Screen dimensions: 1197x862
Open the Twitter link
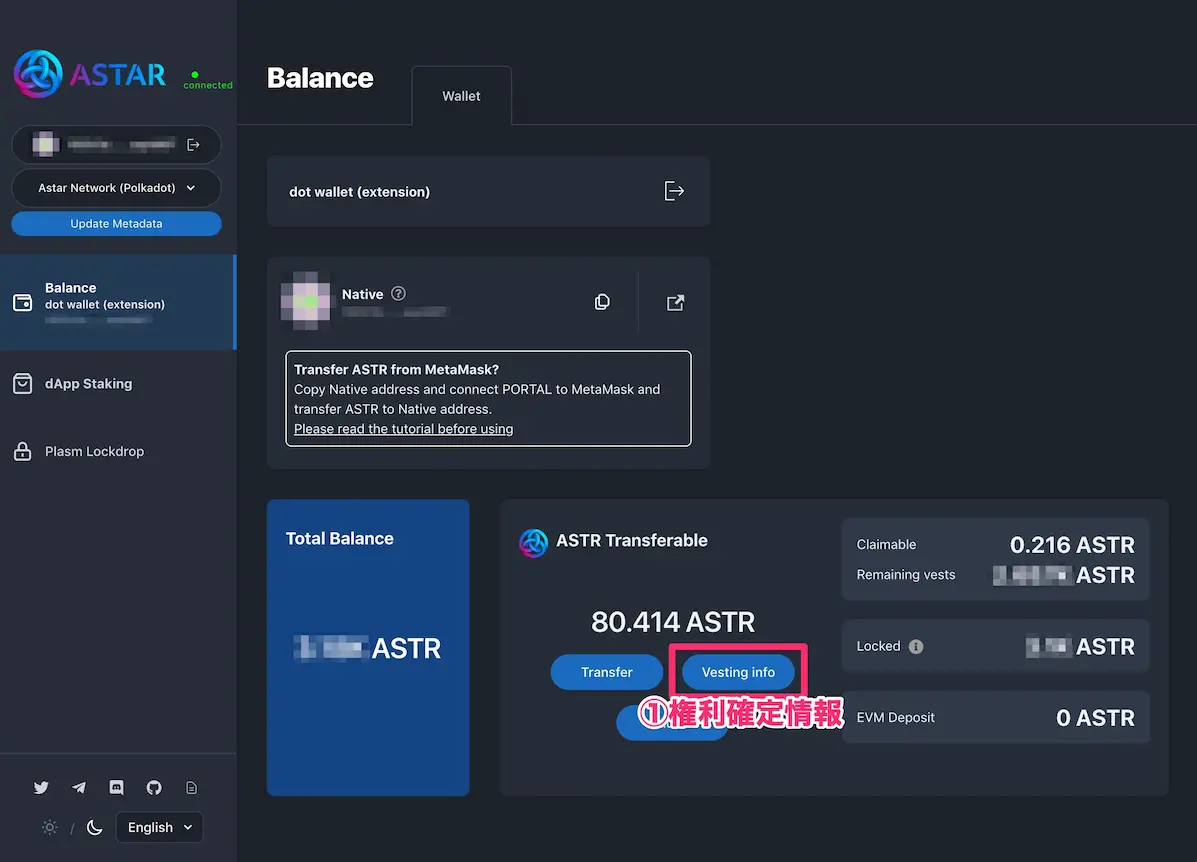click(x=41, y=787)
